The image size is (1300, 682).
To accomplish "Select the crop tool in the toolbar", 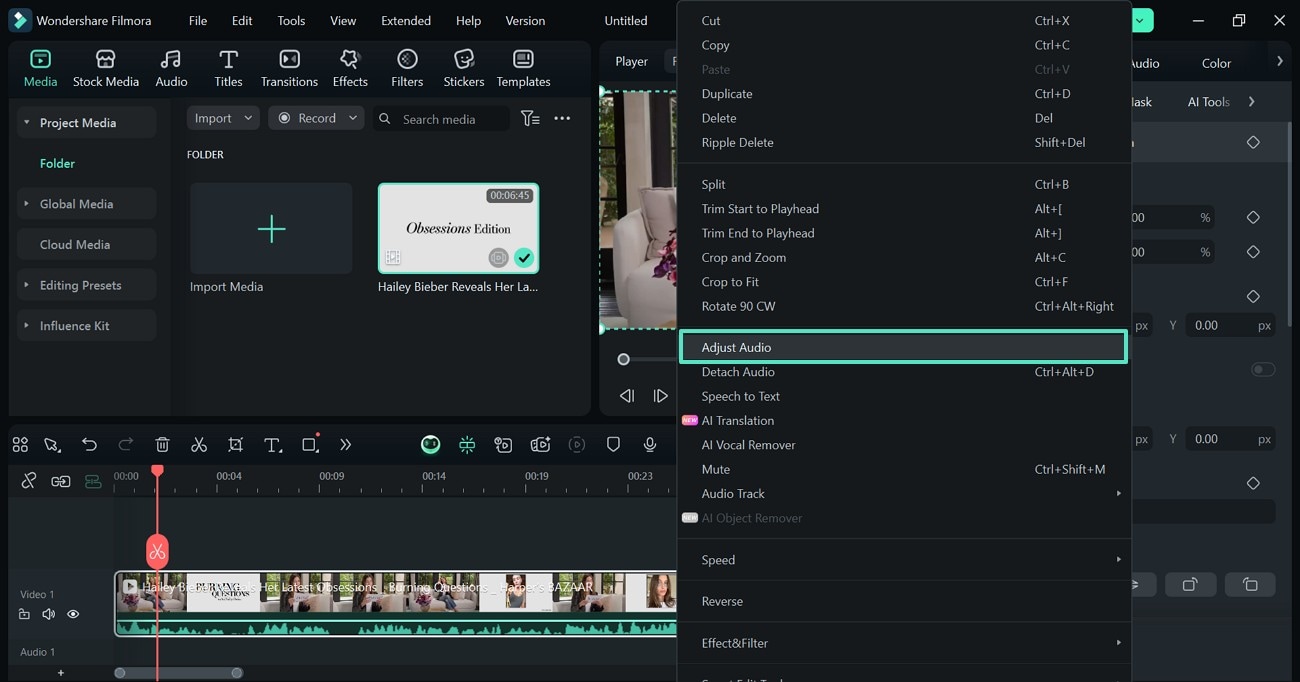I will click(235, 444).
